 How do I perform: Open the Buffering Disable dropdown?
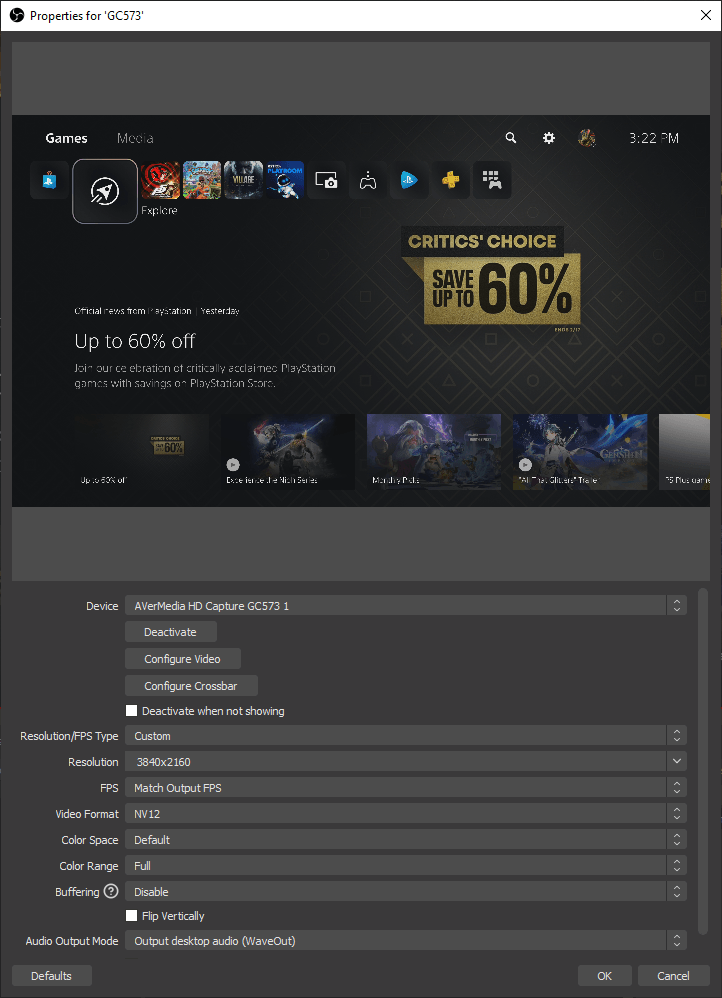(x=406, y=892)
